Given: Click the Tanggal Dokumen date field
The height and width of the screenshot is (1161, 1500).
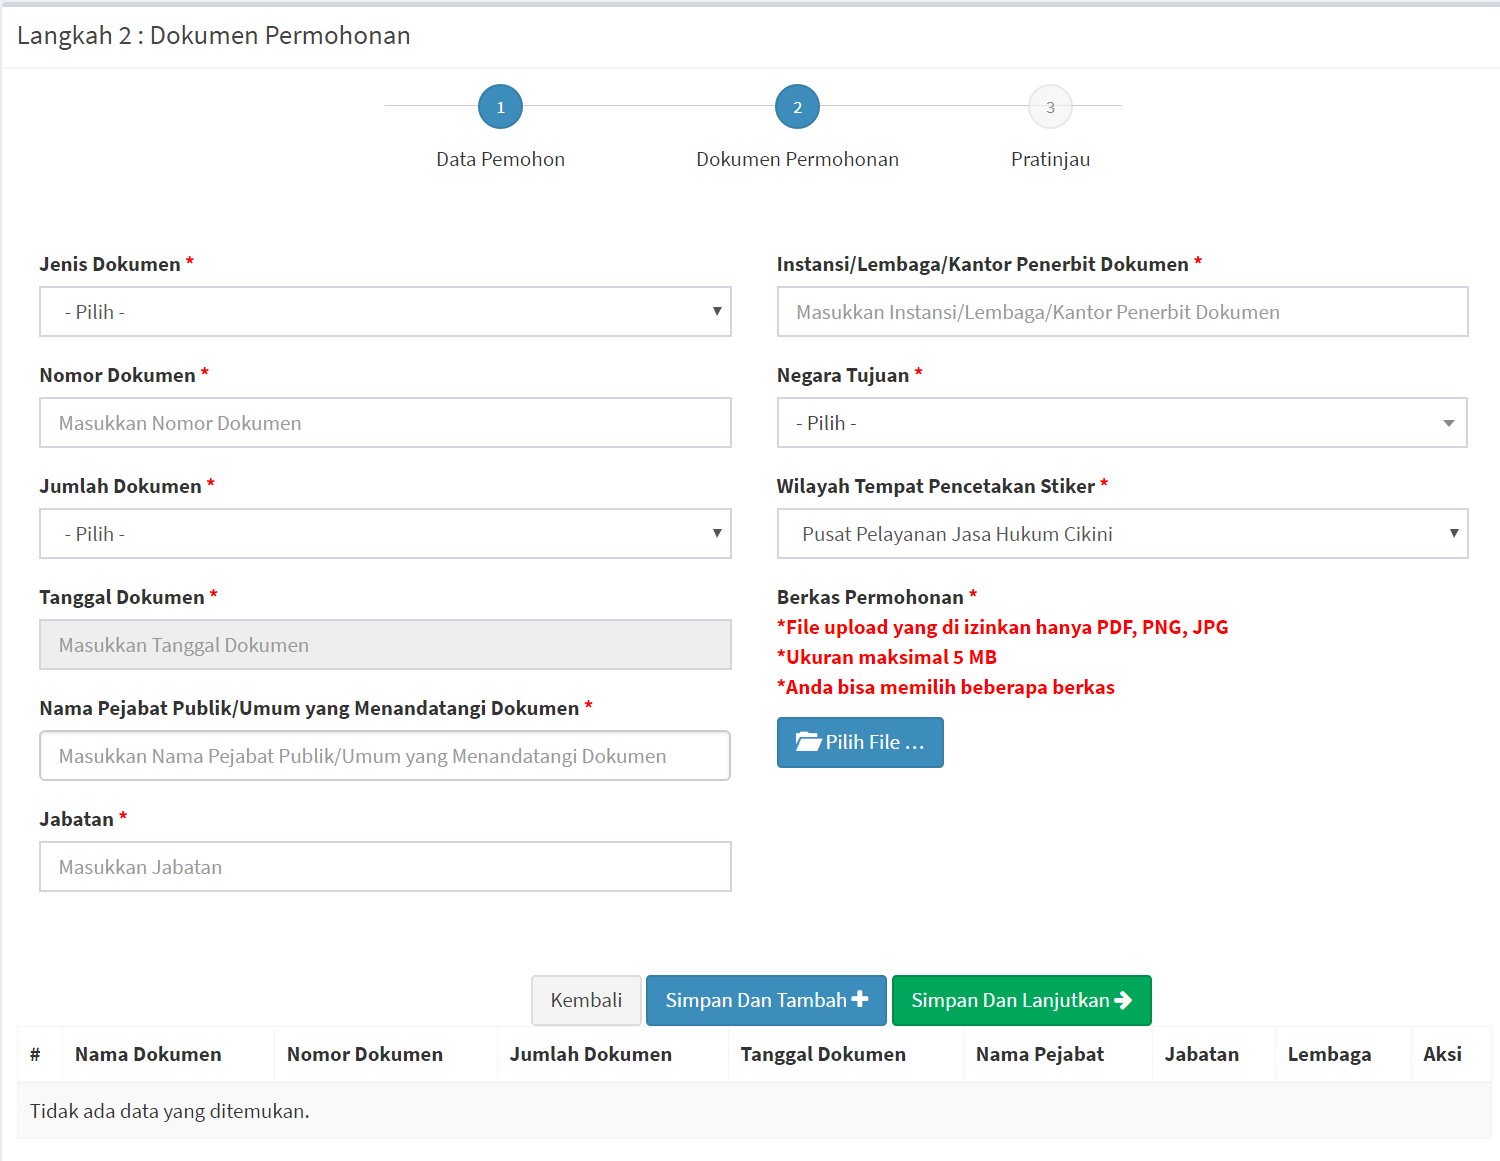Looking at the screenshot, I should (x=385, y=645).
